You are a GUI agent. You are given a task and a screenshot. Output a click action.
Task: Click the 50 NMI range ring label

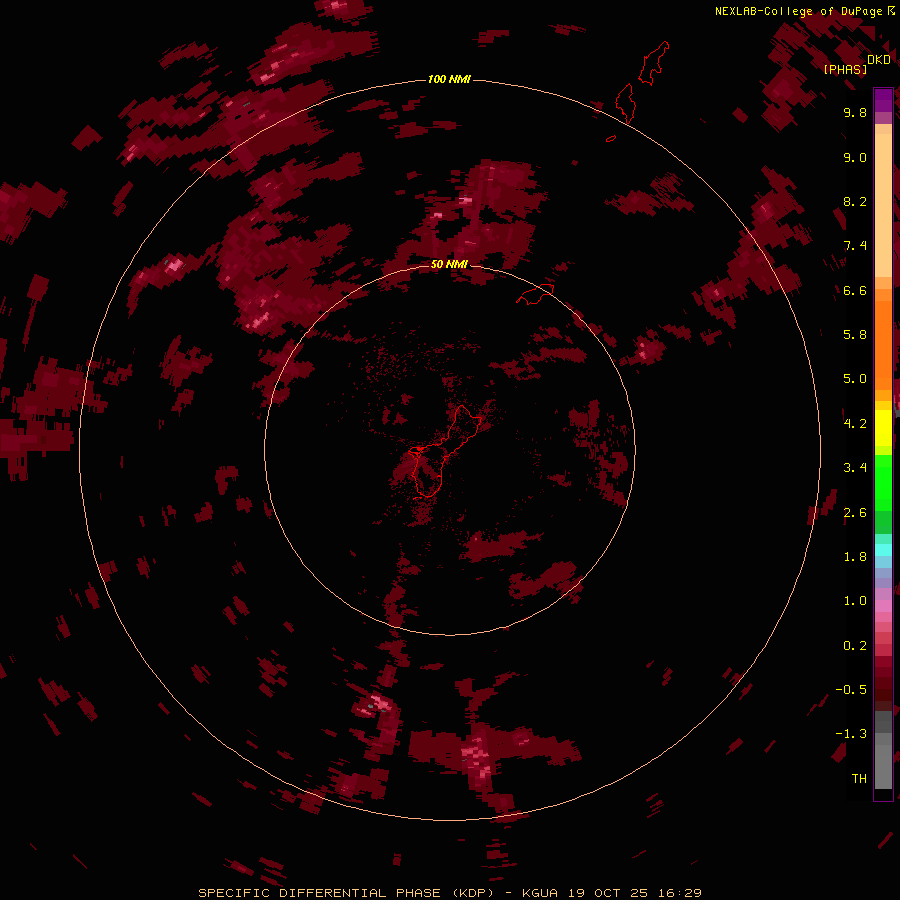tap(449, 264)
